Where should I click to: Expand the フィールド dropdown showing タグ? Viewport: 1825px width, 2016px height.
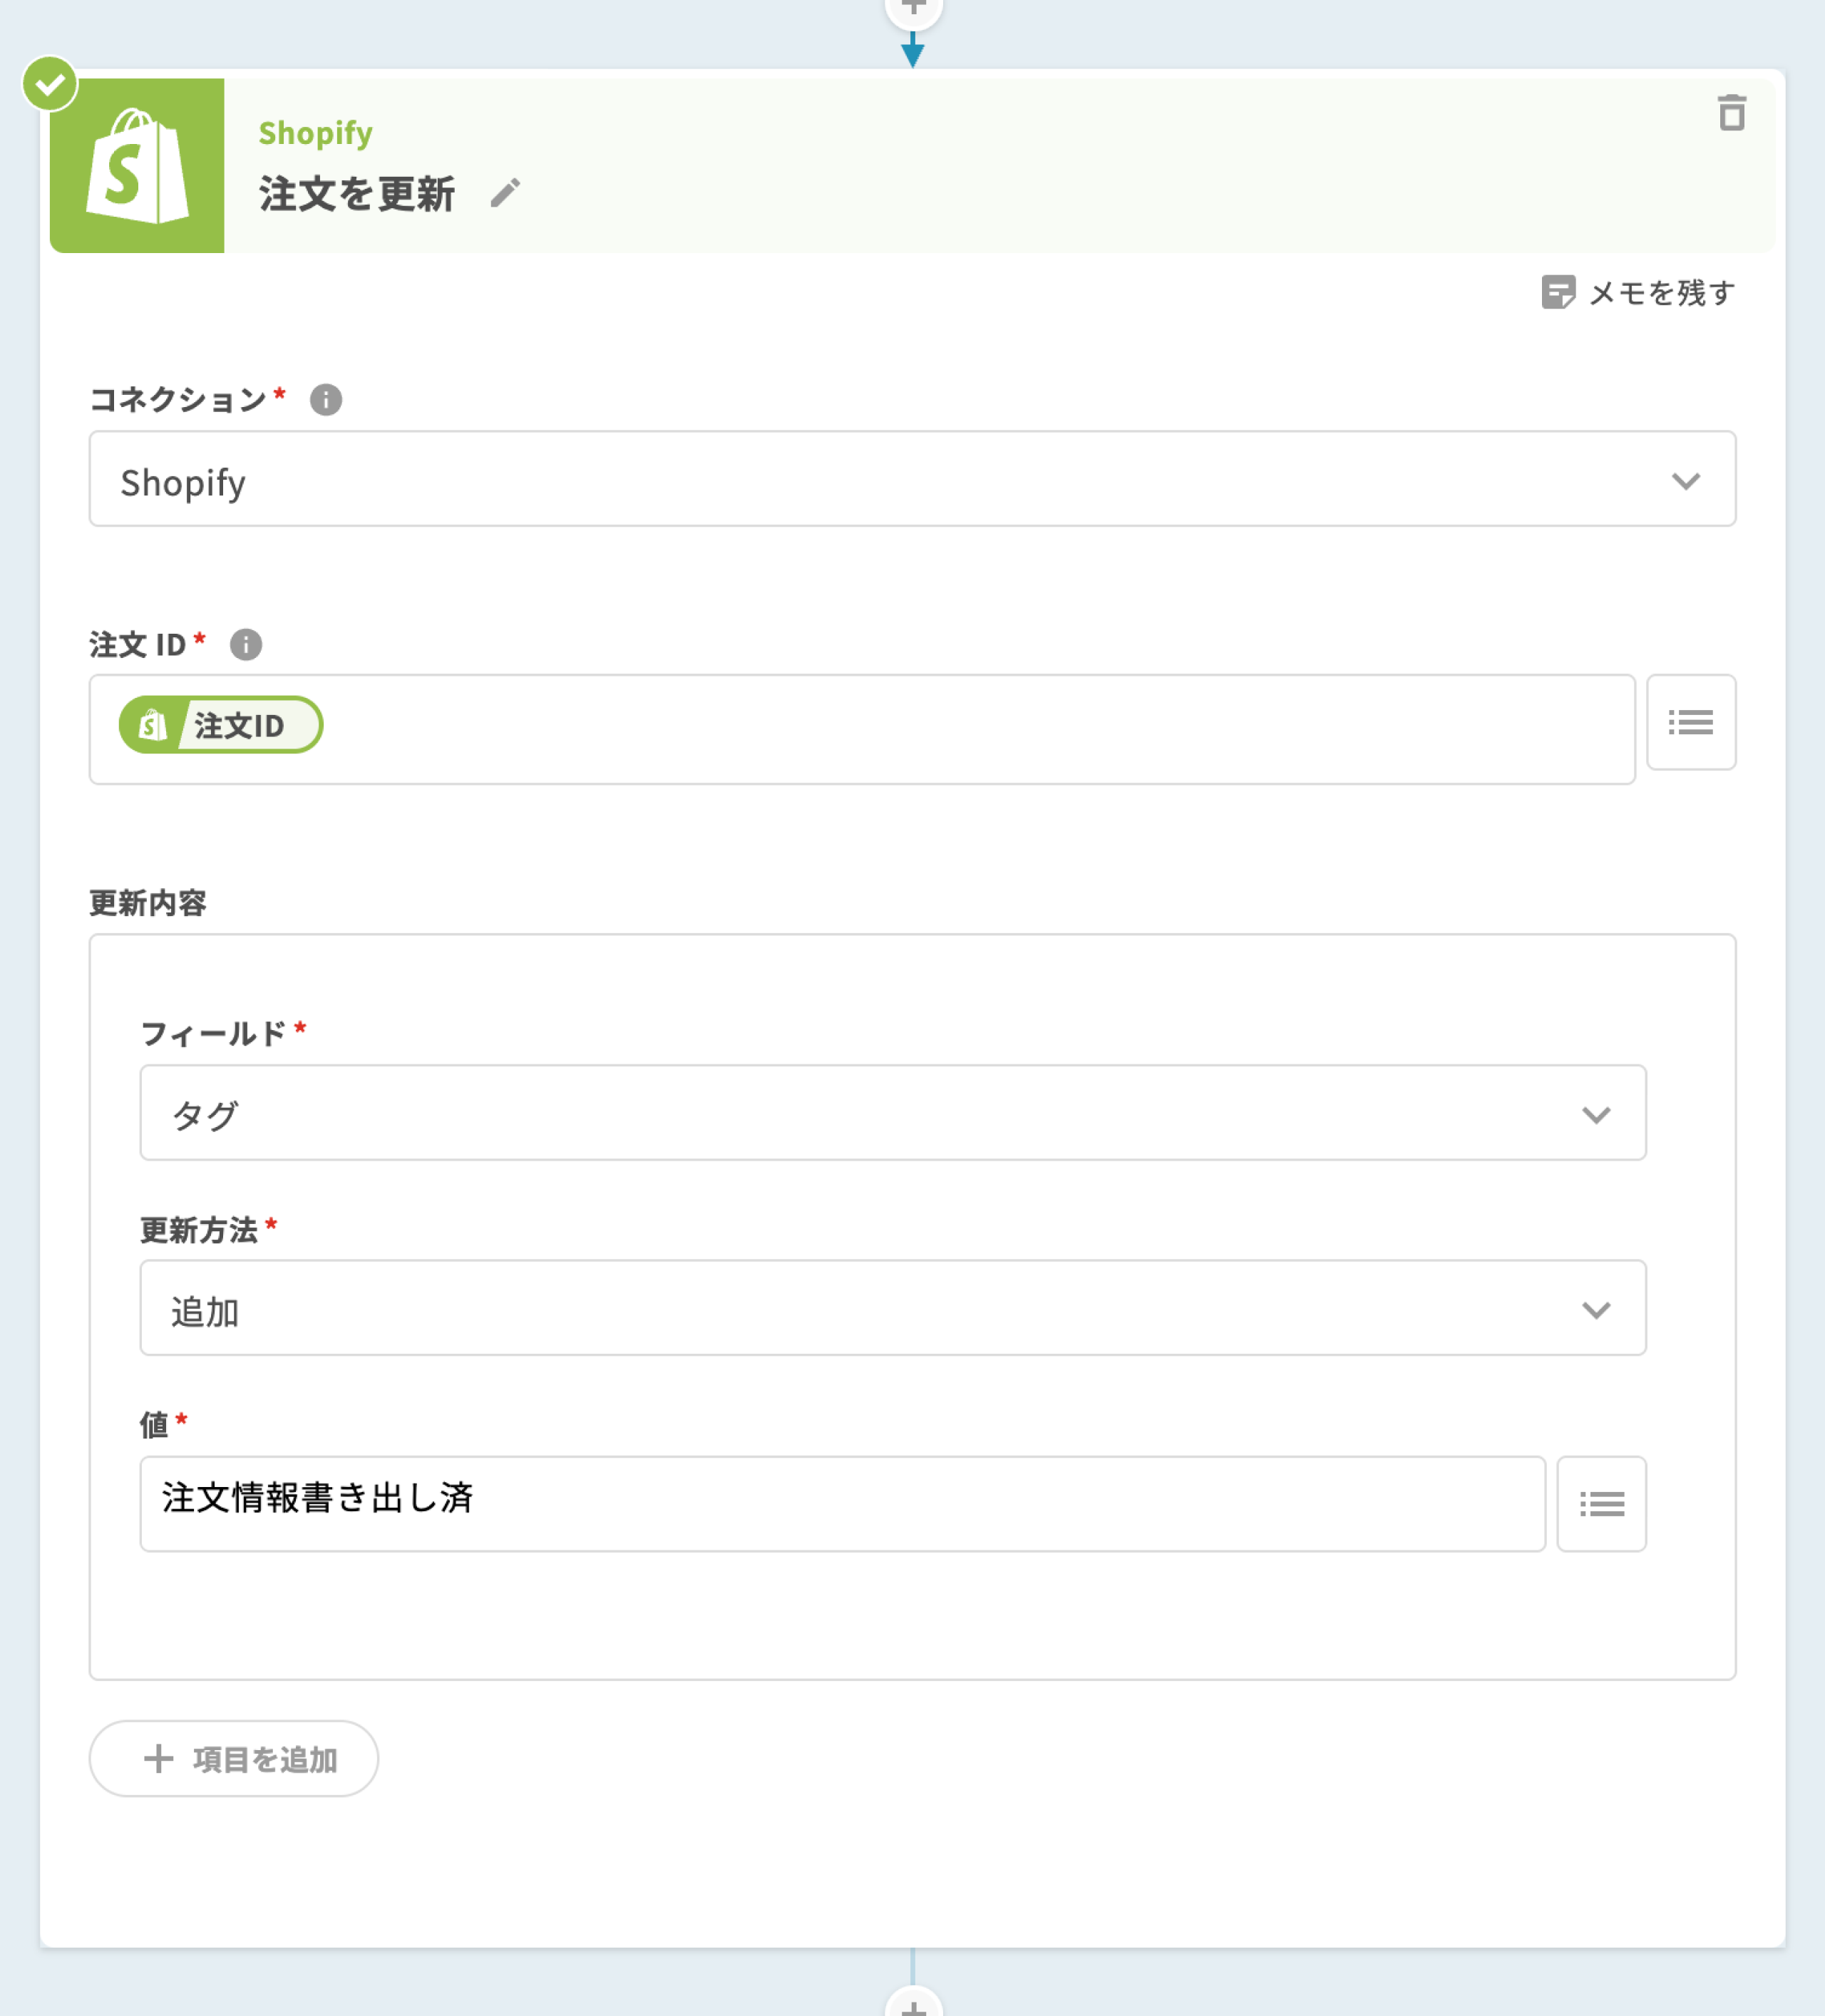892,1113
